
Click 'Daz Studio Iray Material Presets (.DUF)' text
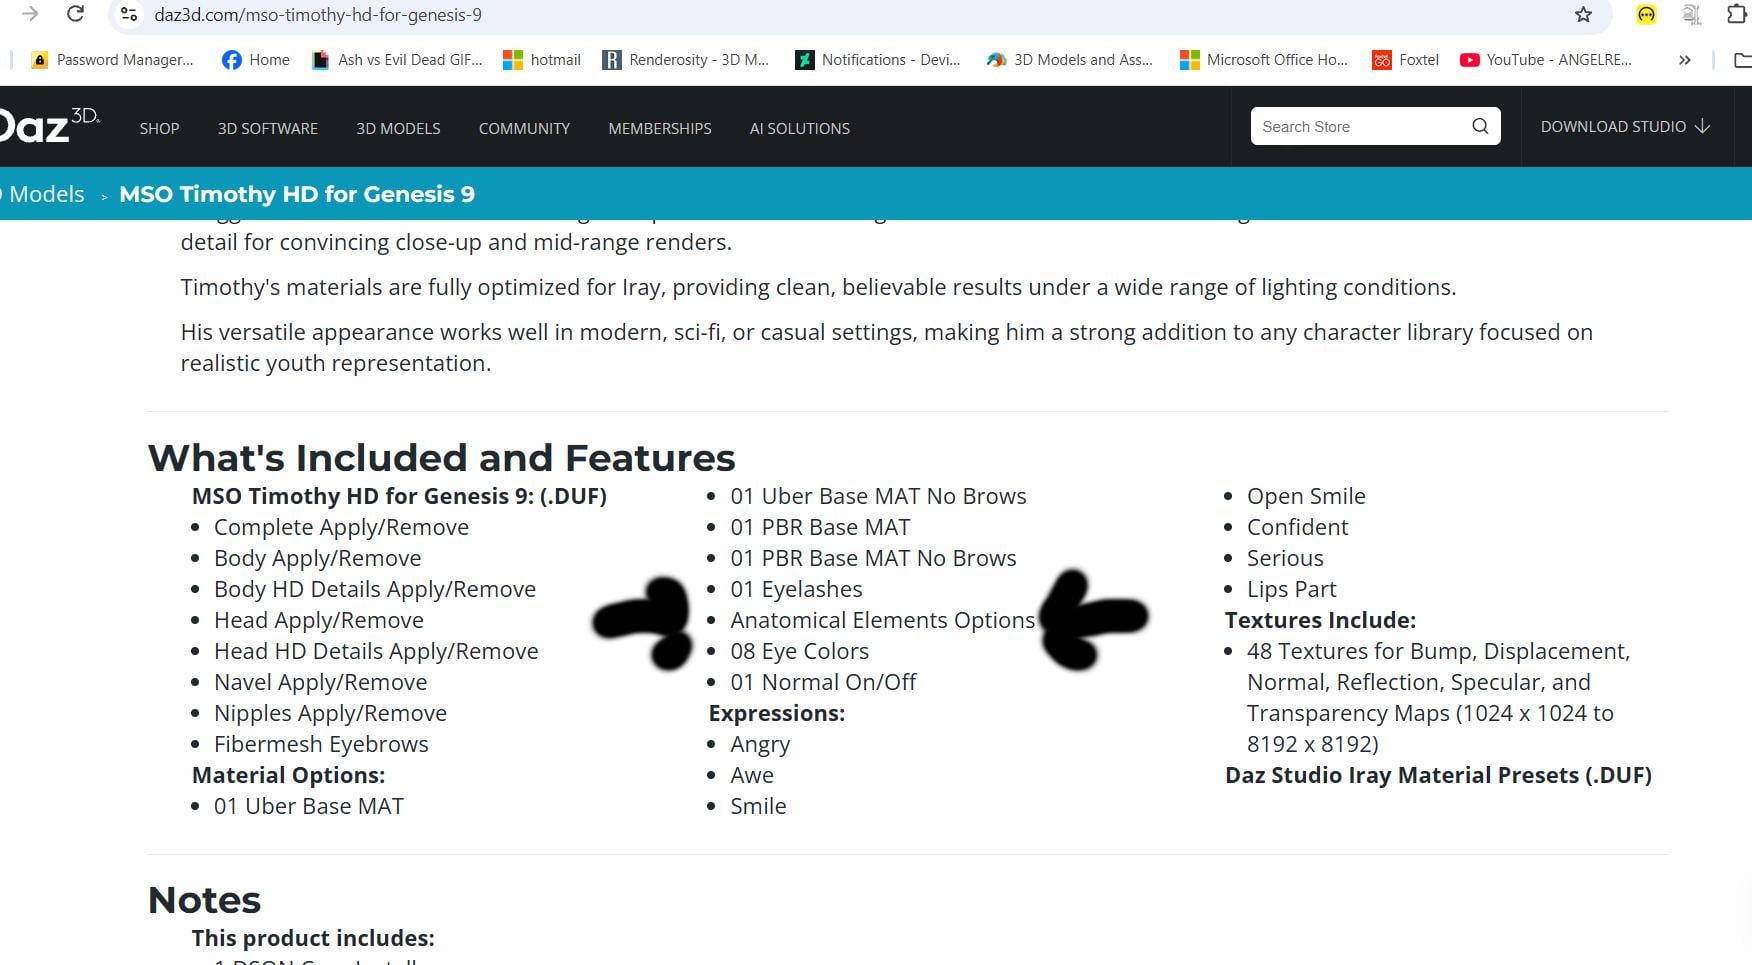(1438, 775)
